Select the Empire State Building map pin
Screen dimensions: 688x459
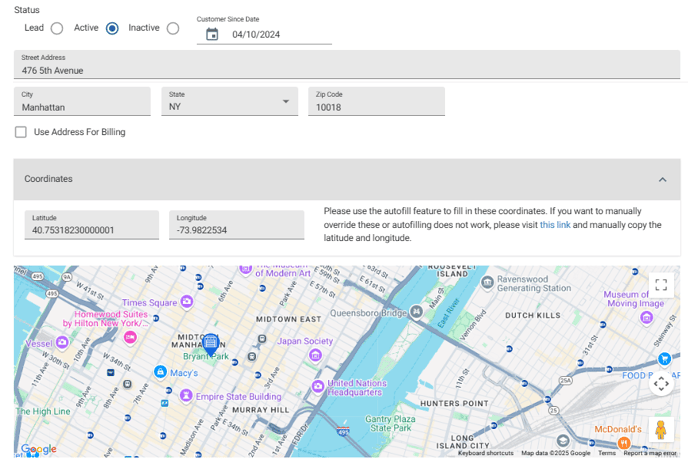186,396
